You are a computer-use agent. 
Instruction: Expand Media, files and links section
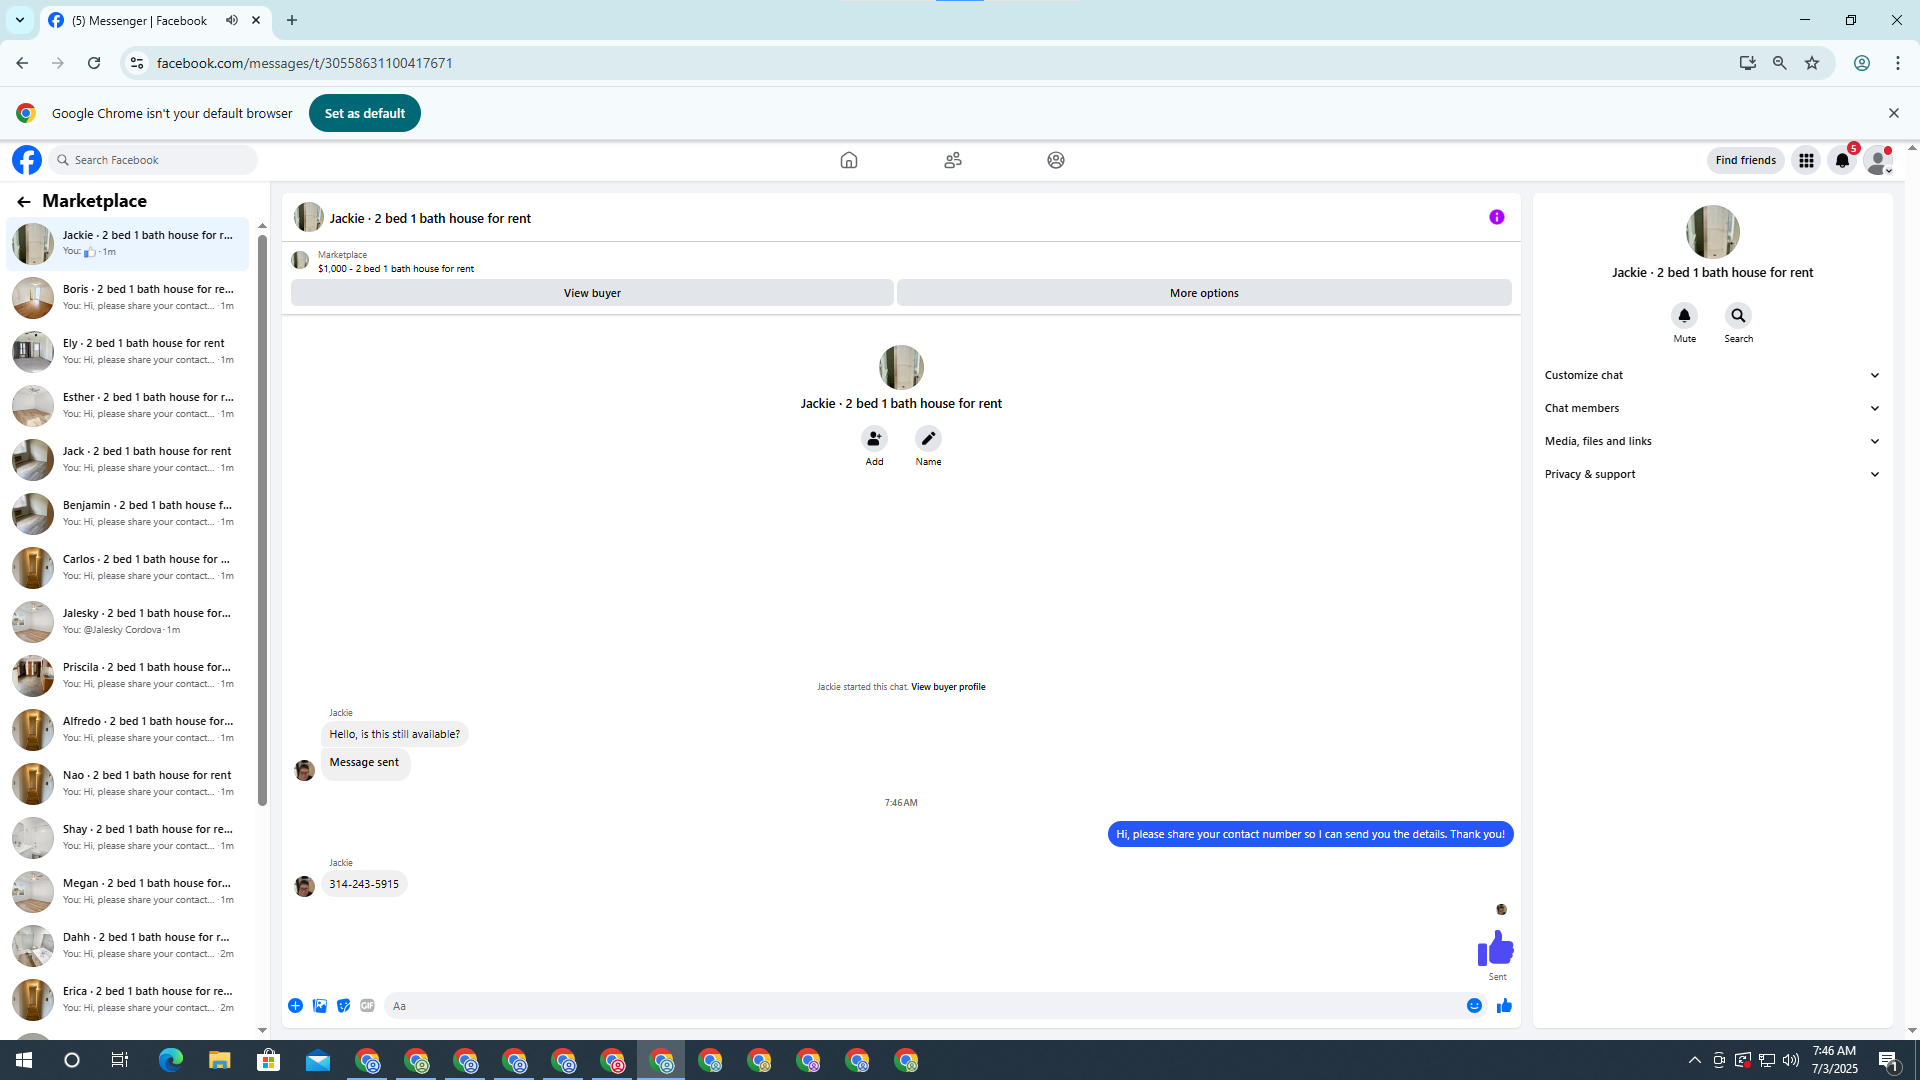(x=1712, y=441)
